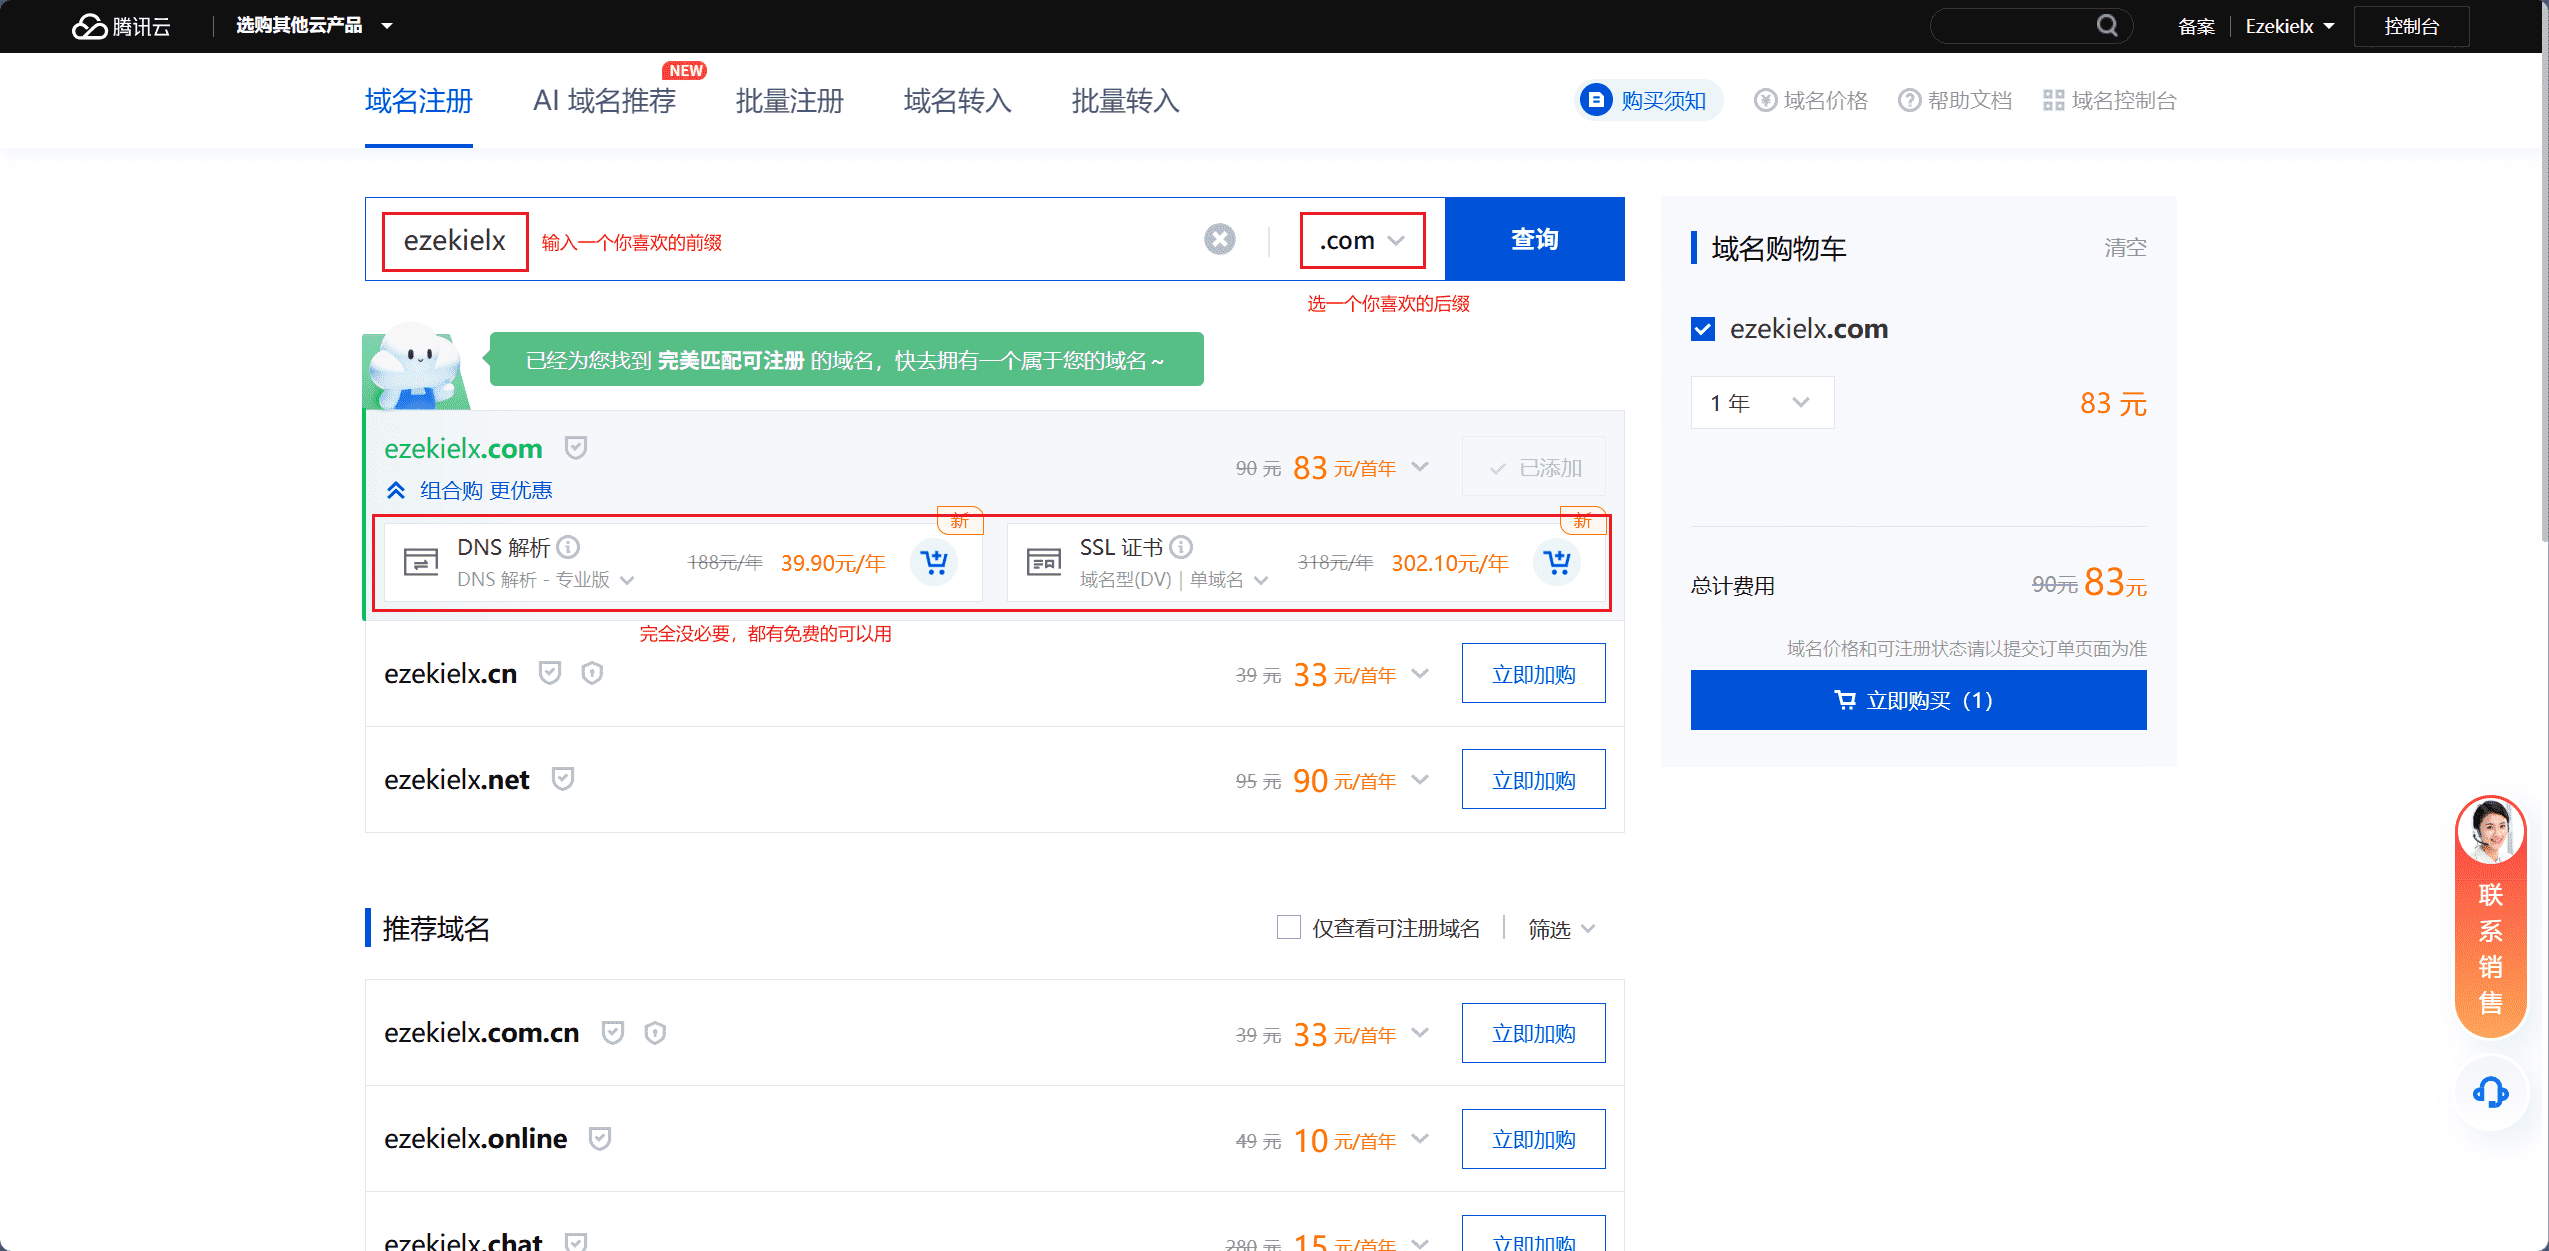Click the SSL 证书 product icon
2549x1251 pixels.
(1044, 562)
